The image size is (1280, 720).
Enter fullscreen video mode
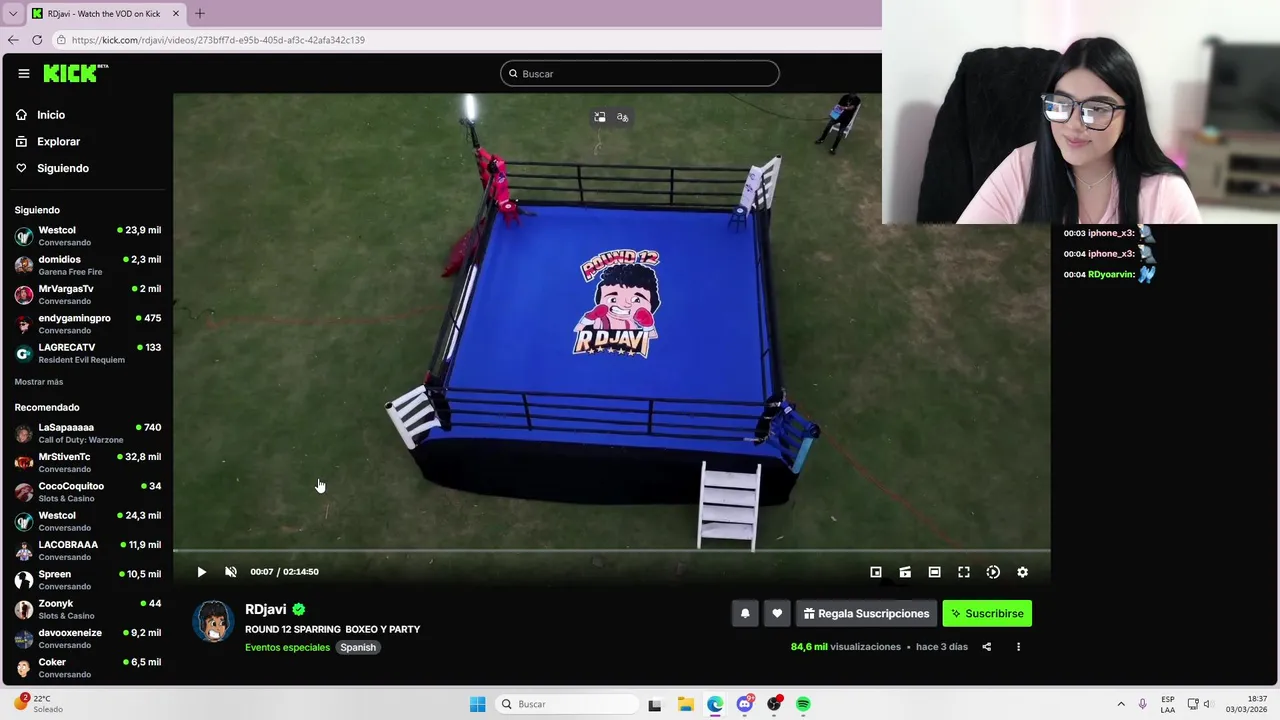point(964,572)
